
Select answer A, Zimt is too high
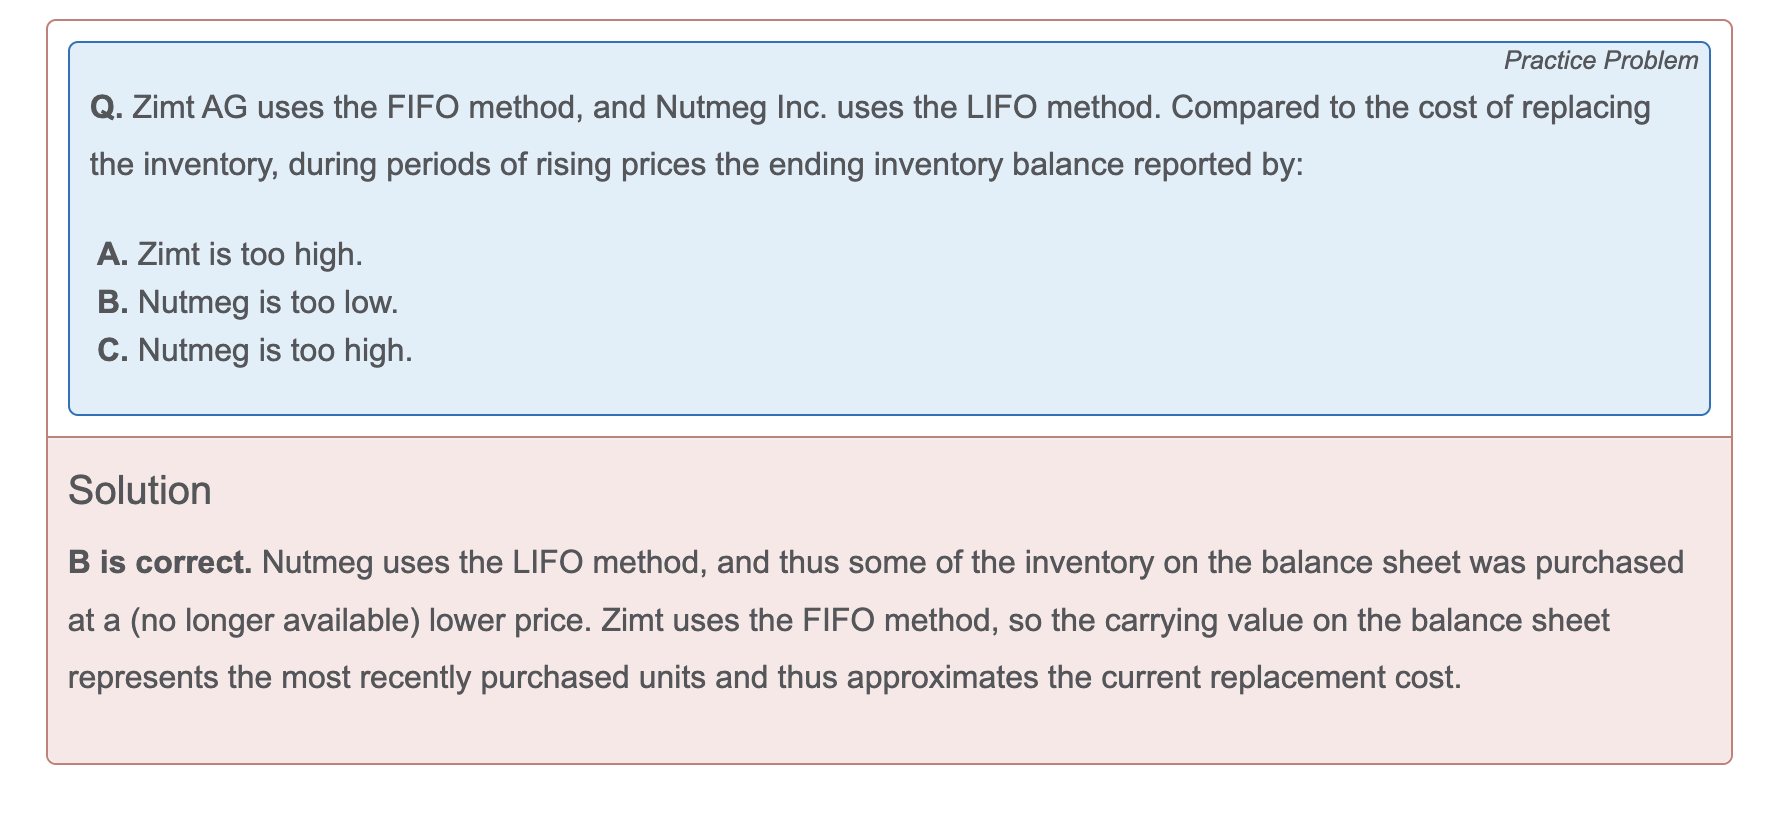(x=230, y=254)
